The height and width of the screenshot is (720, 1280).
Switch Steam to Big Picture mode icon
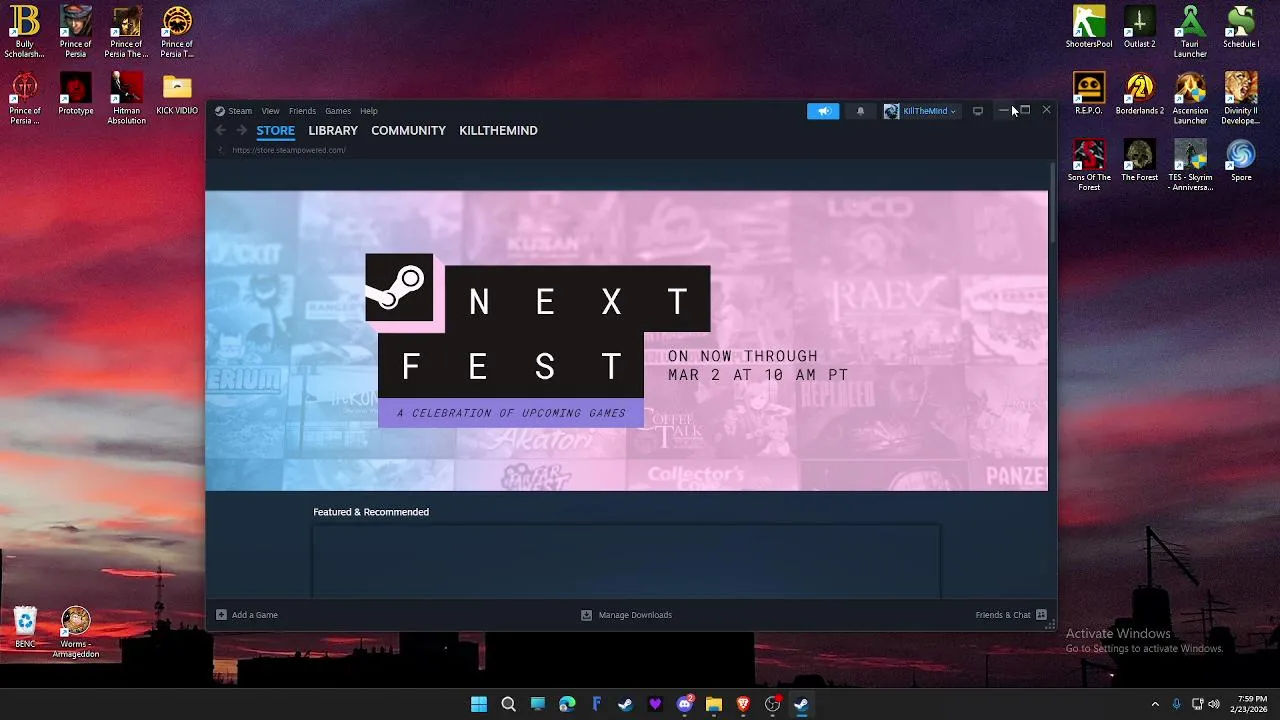click(x=978, y=111)
